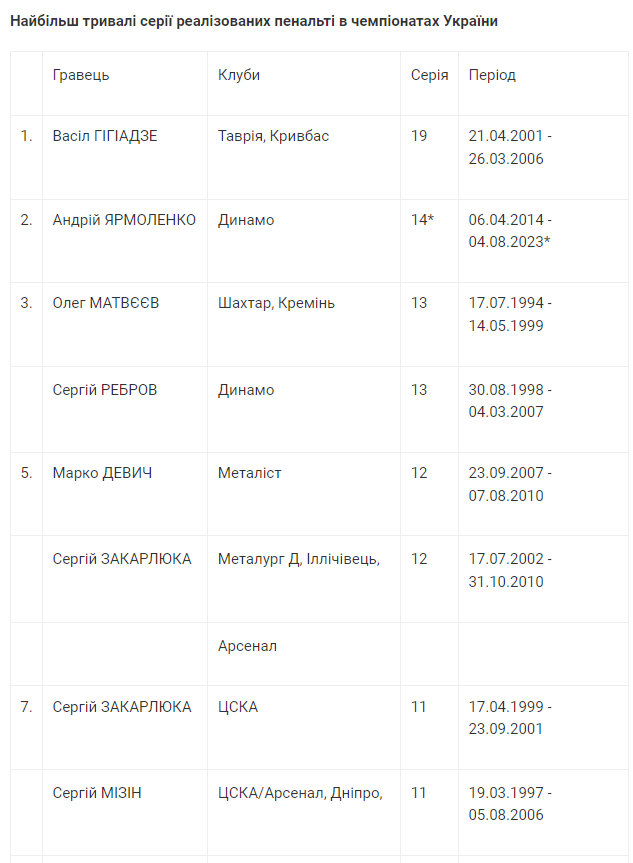Click the table title about penalty series
Screen dimensions: 633x863
[x=254, y=21]
